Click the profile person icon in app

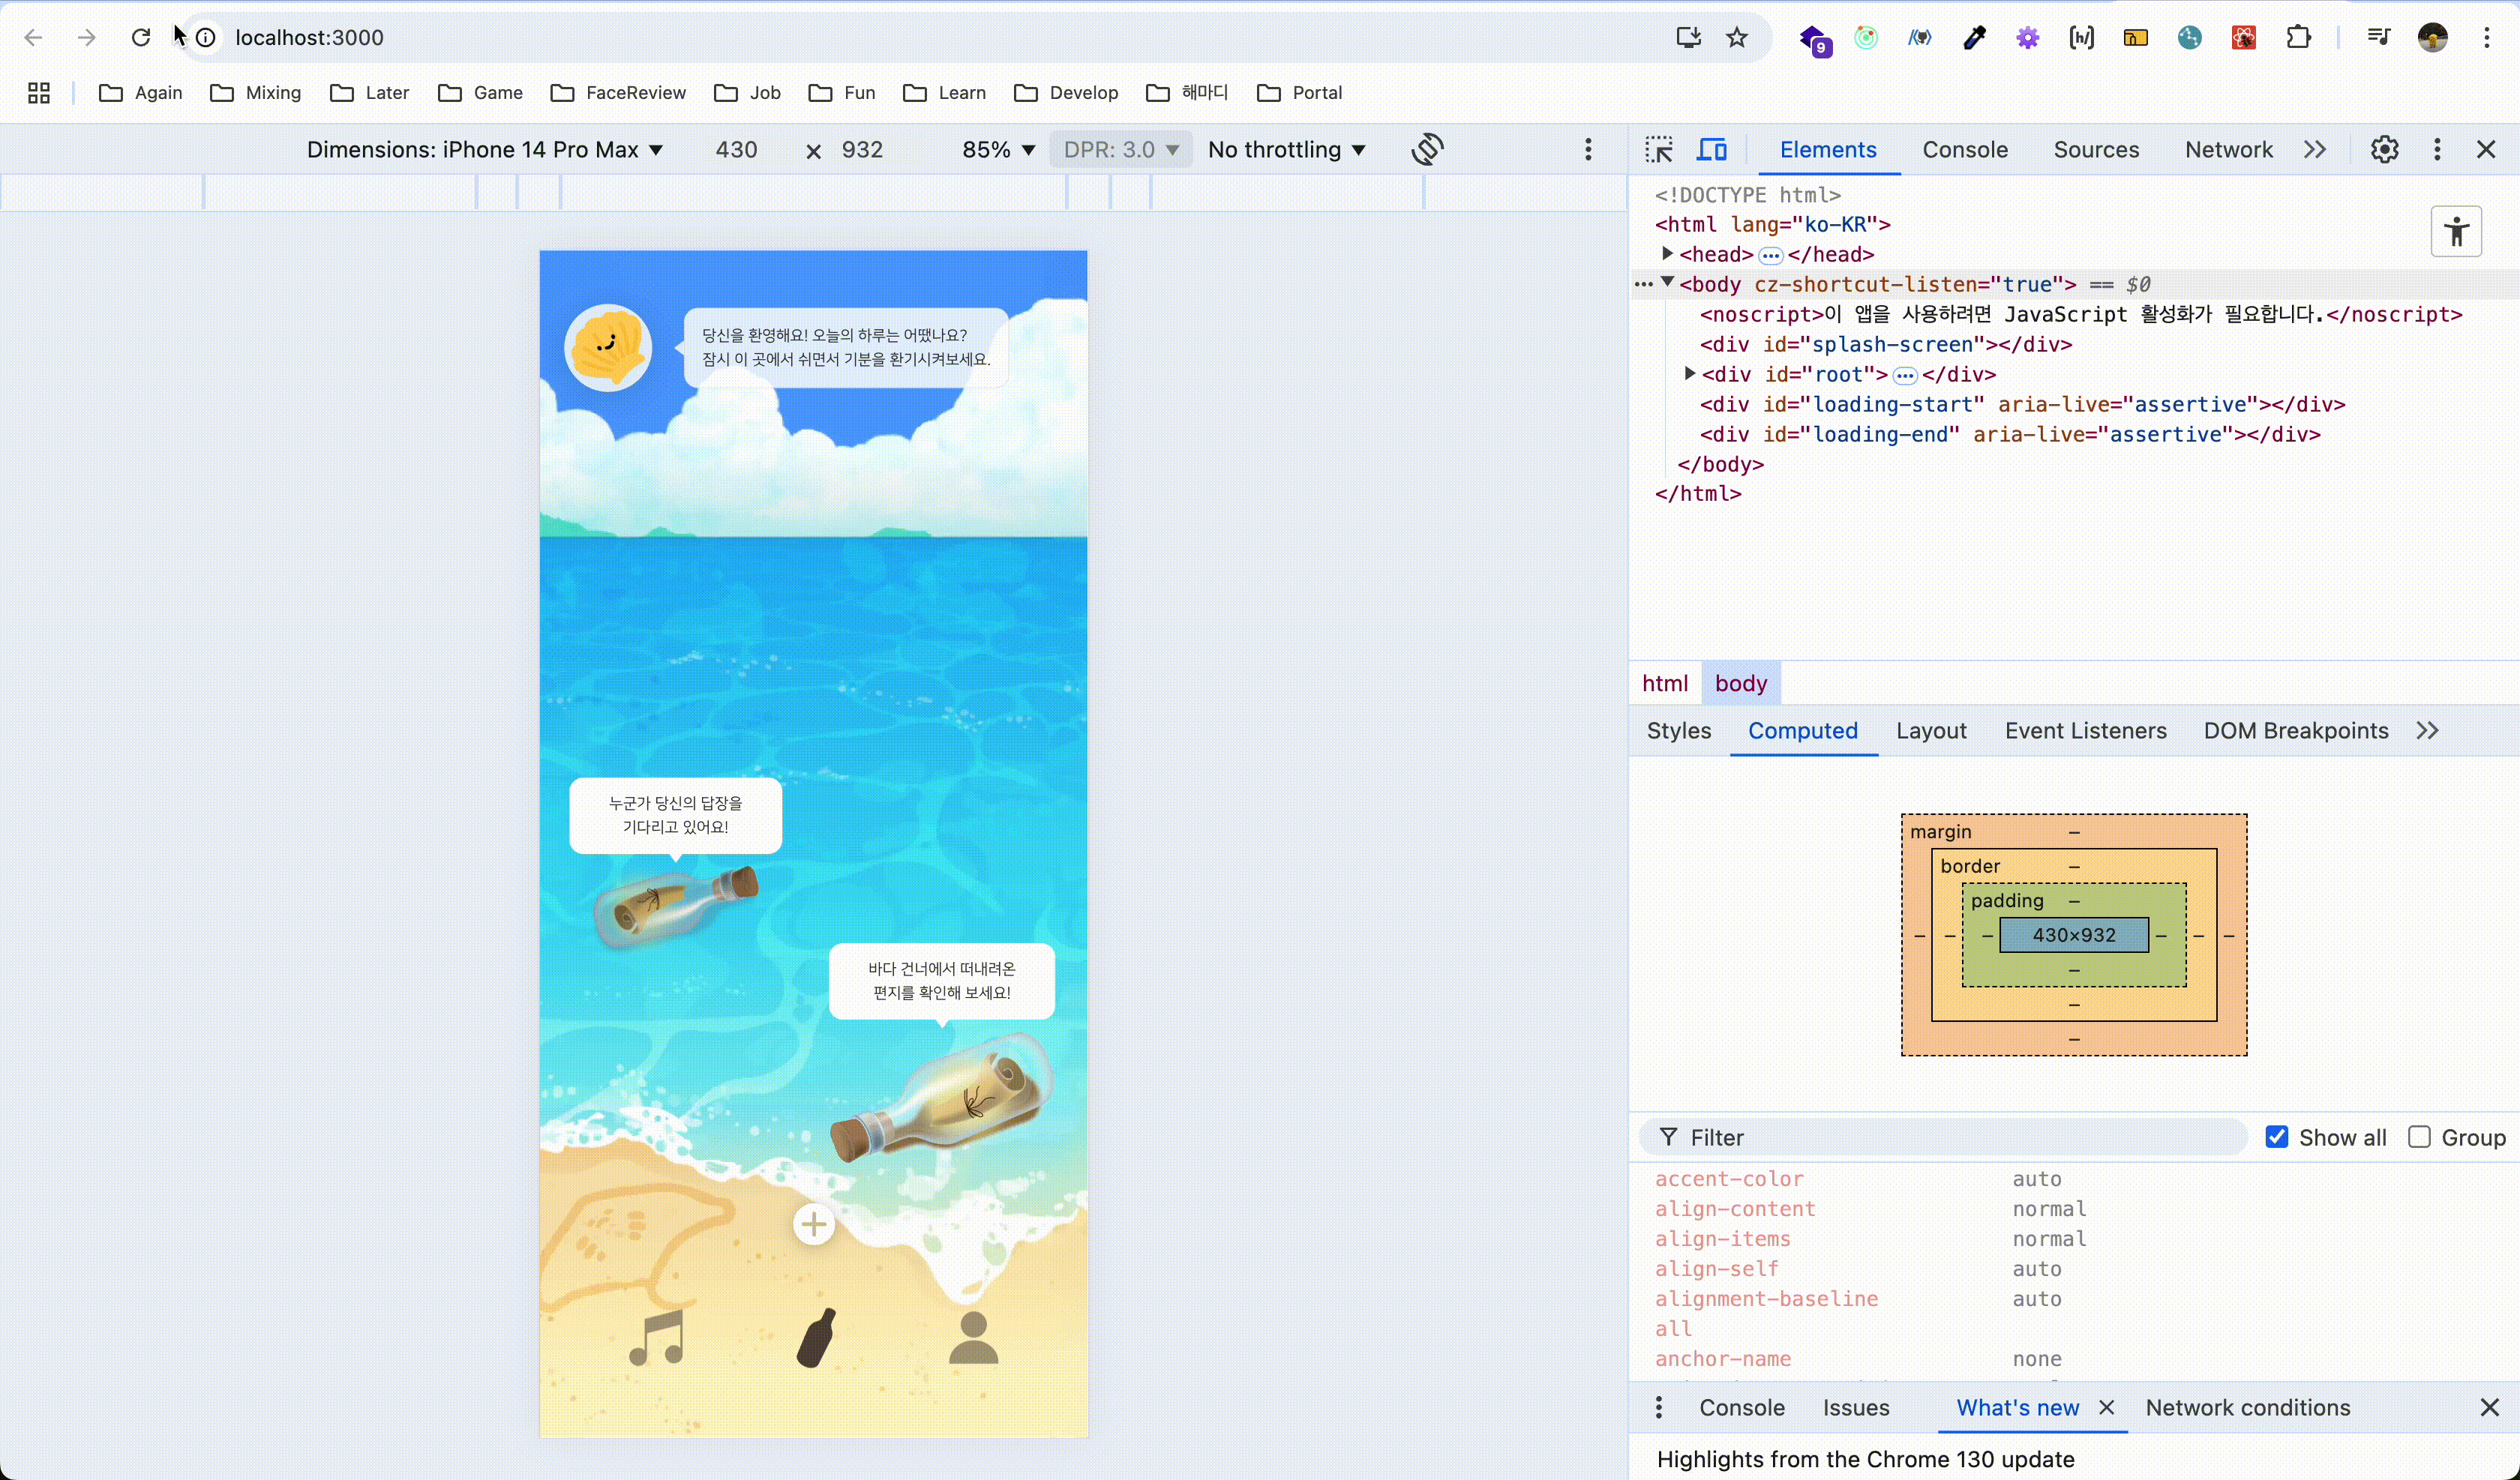point(973,1337)
